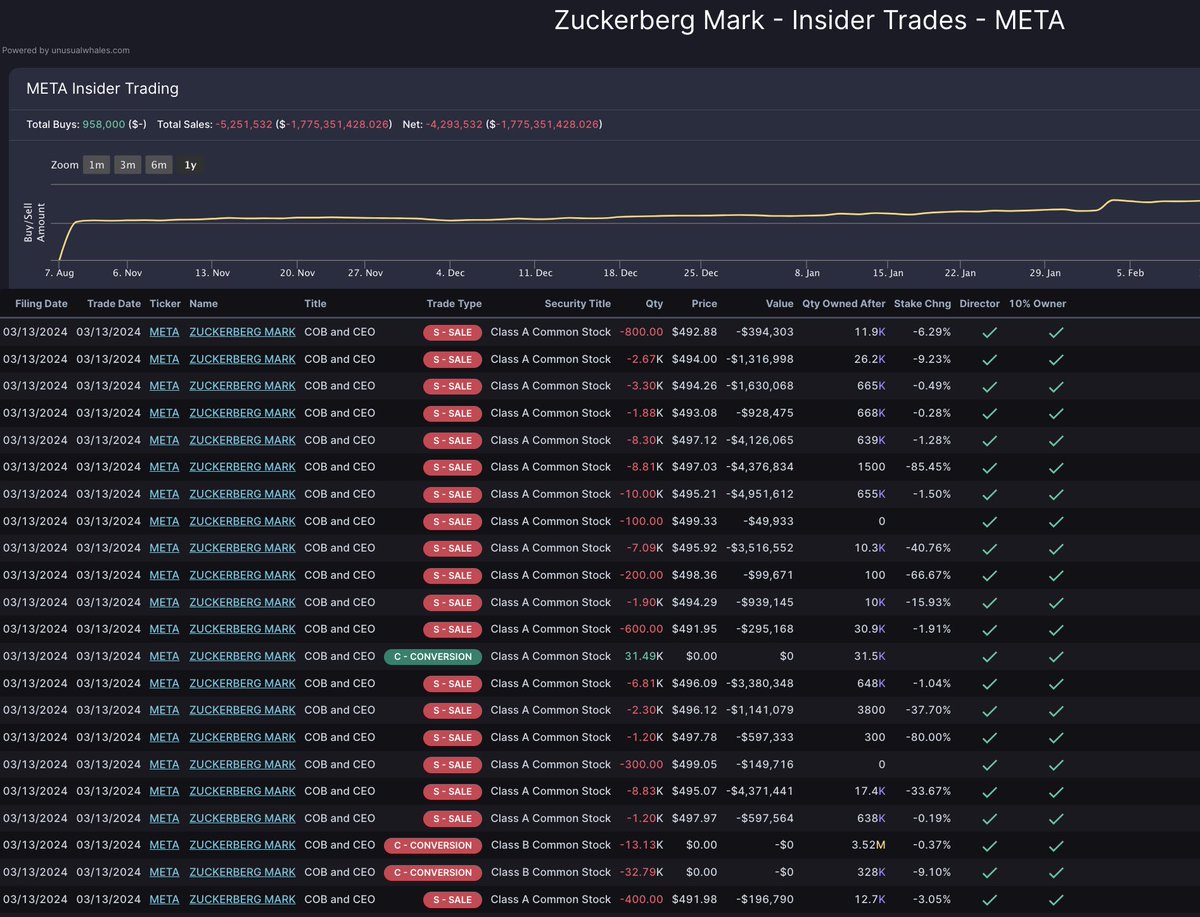
Task: Click the Class B Common Stock cell in -13.13K row
Action: (x=551, y=845)
